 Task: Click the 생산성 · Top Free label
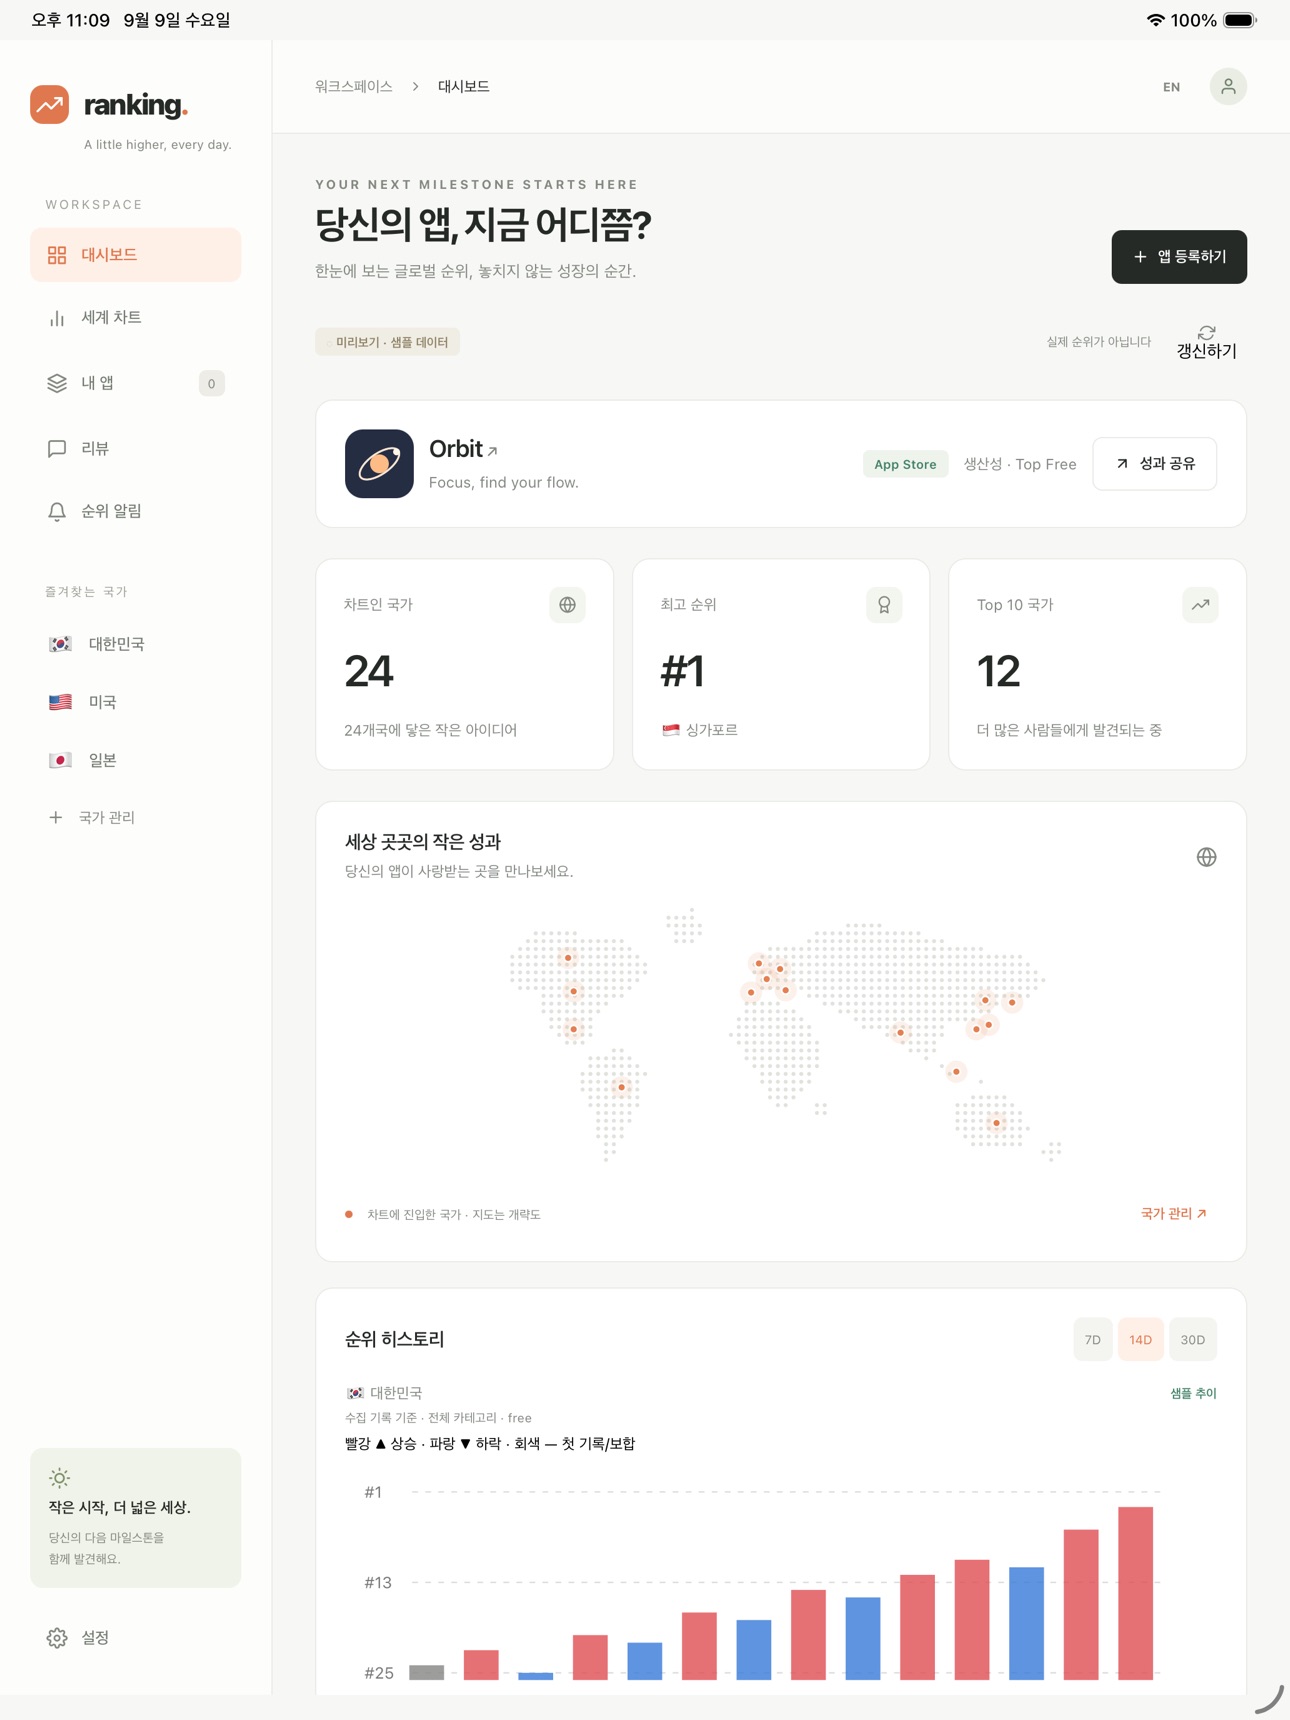[x=1020, y=464]
